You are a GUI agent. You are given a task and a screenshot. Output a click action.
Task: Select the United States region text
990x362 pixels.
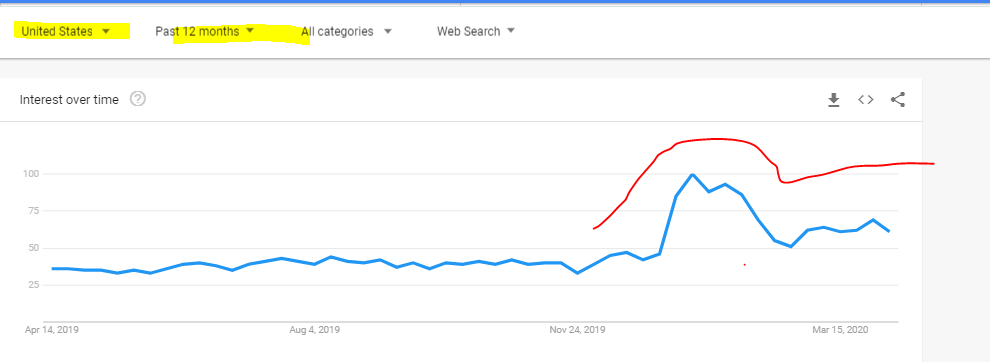click(57, 31)
